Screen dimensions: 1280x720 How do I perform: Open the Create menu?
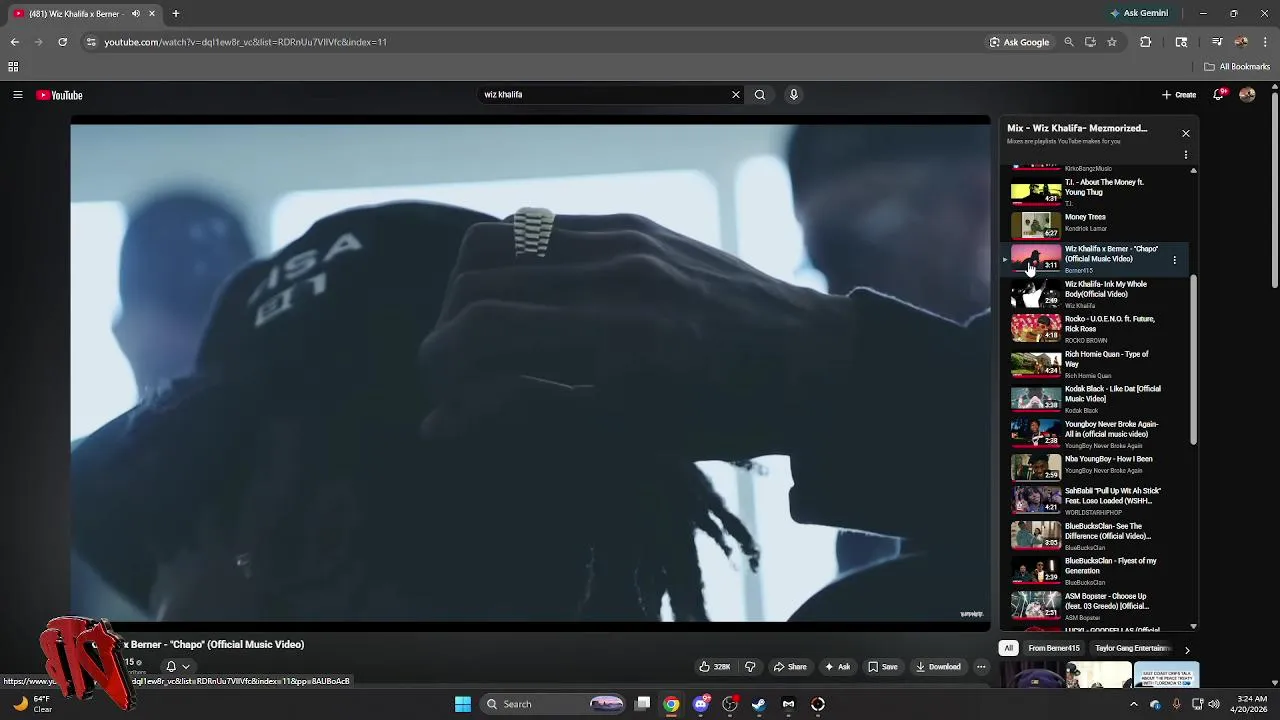tap(1179, 95)
